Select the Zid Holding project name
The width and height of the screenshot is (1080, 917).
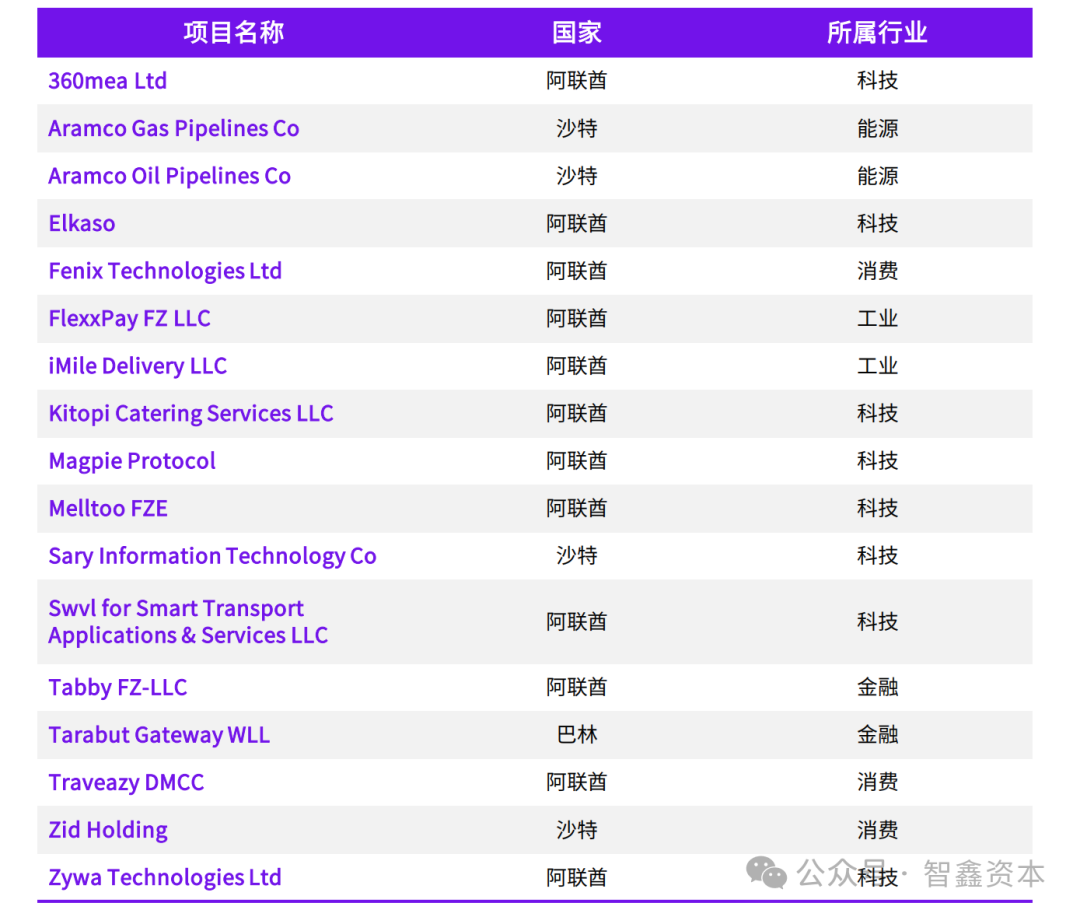[x=108, y=830]
